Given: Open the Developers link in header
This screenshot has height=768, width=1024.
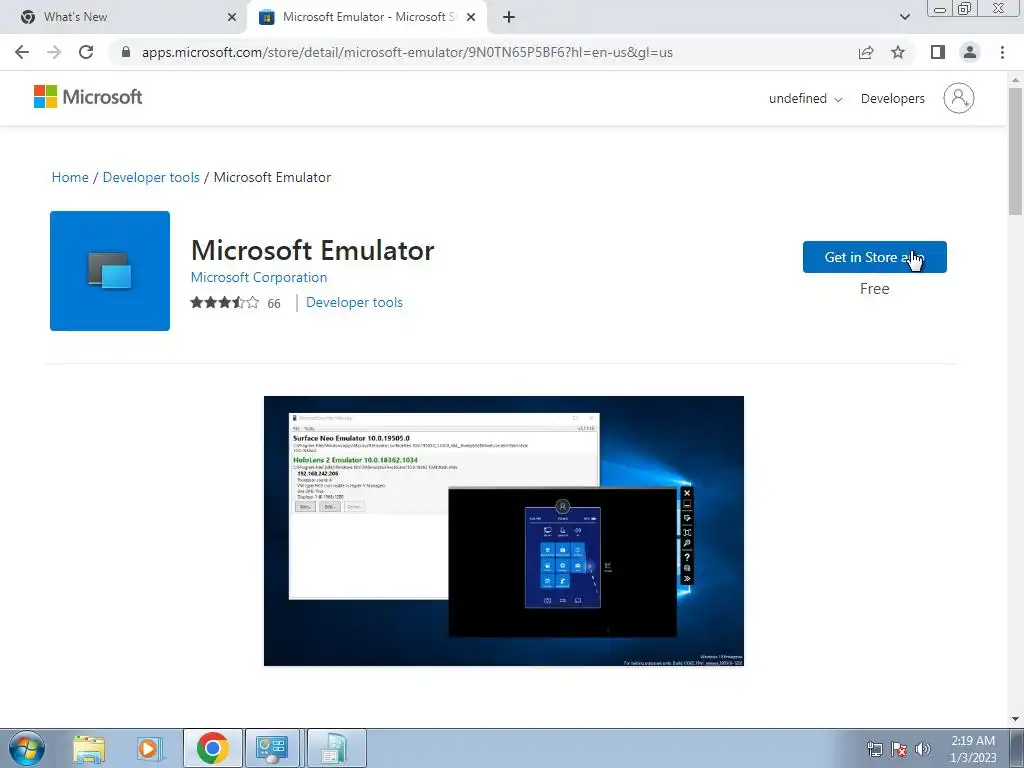Looking at the screenshot, I should [893, 99].
